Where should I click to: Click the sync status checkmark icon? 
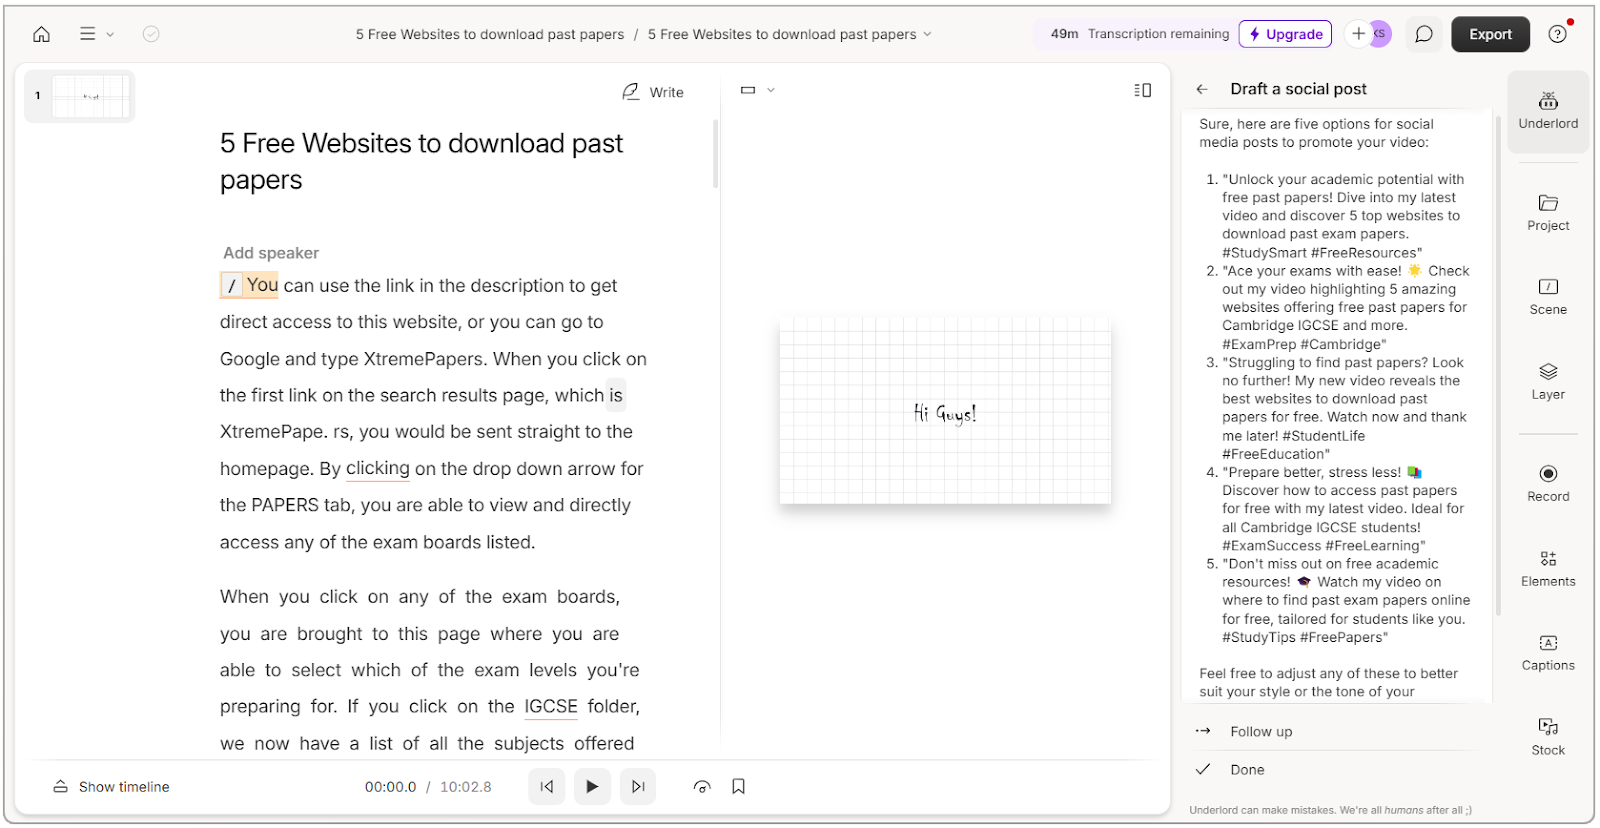[x=151, y=34]
